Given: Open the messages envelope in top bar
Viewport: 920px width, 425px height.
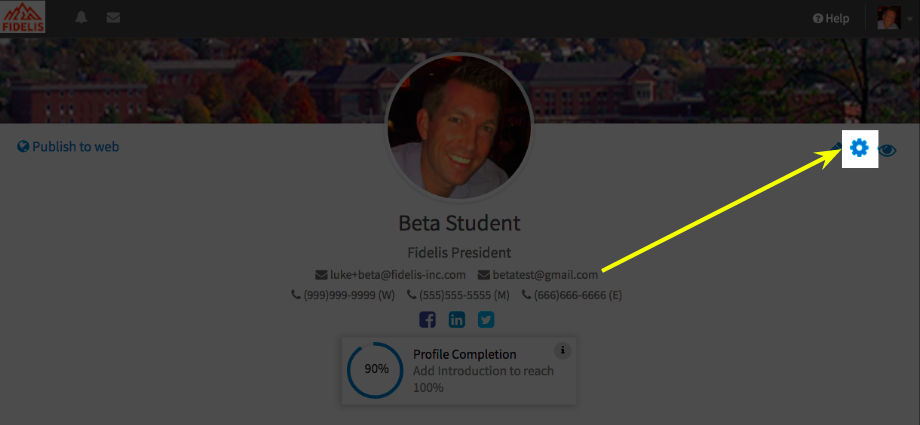Looking at the screenshot, I should [113, 18].
